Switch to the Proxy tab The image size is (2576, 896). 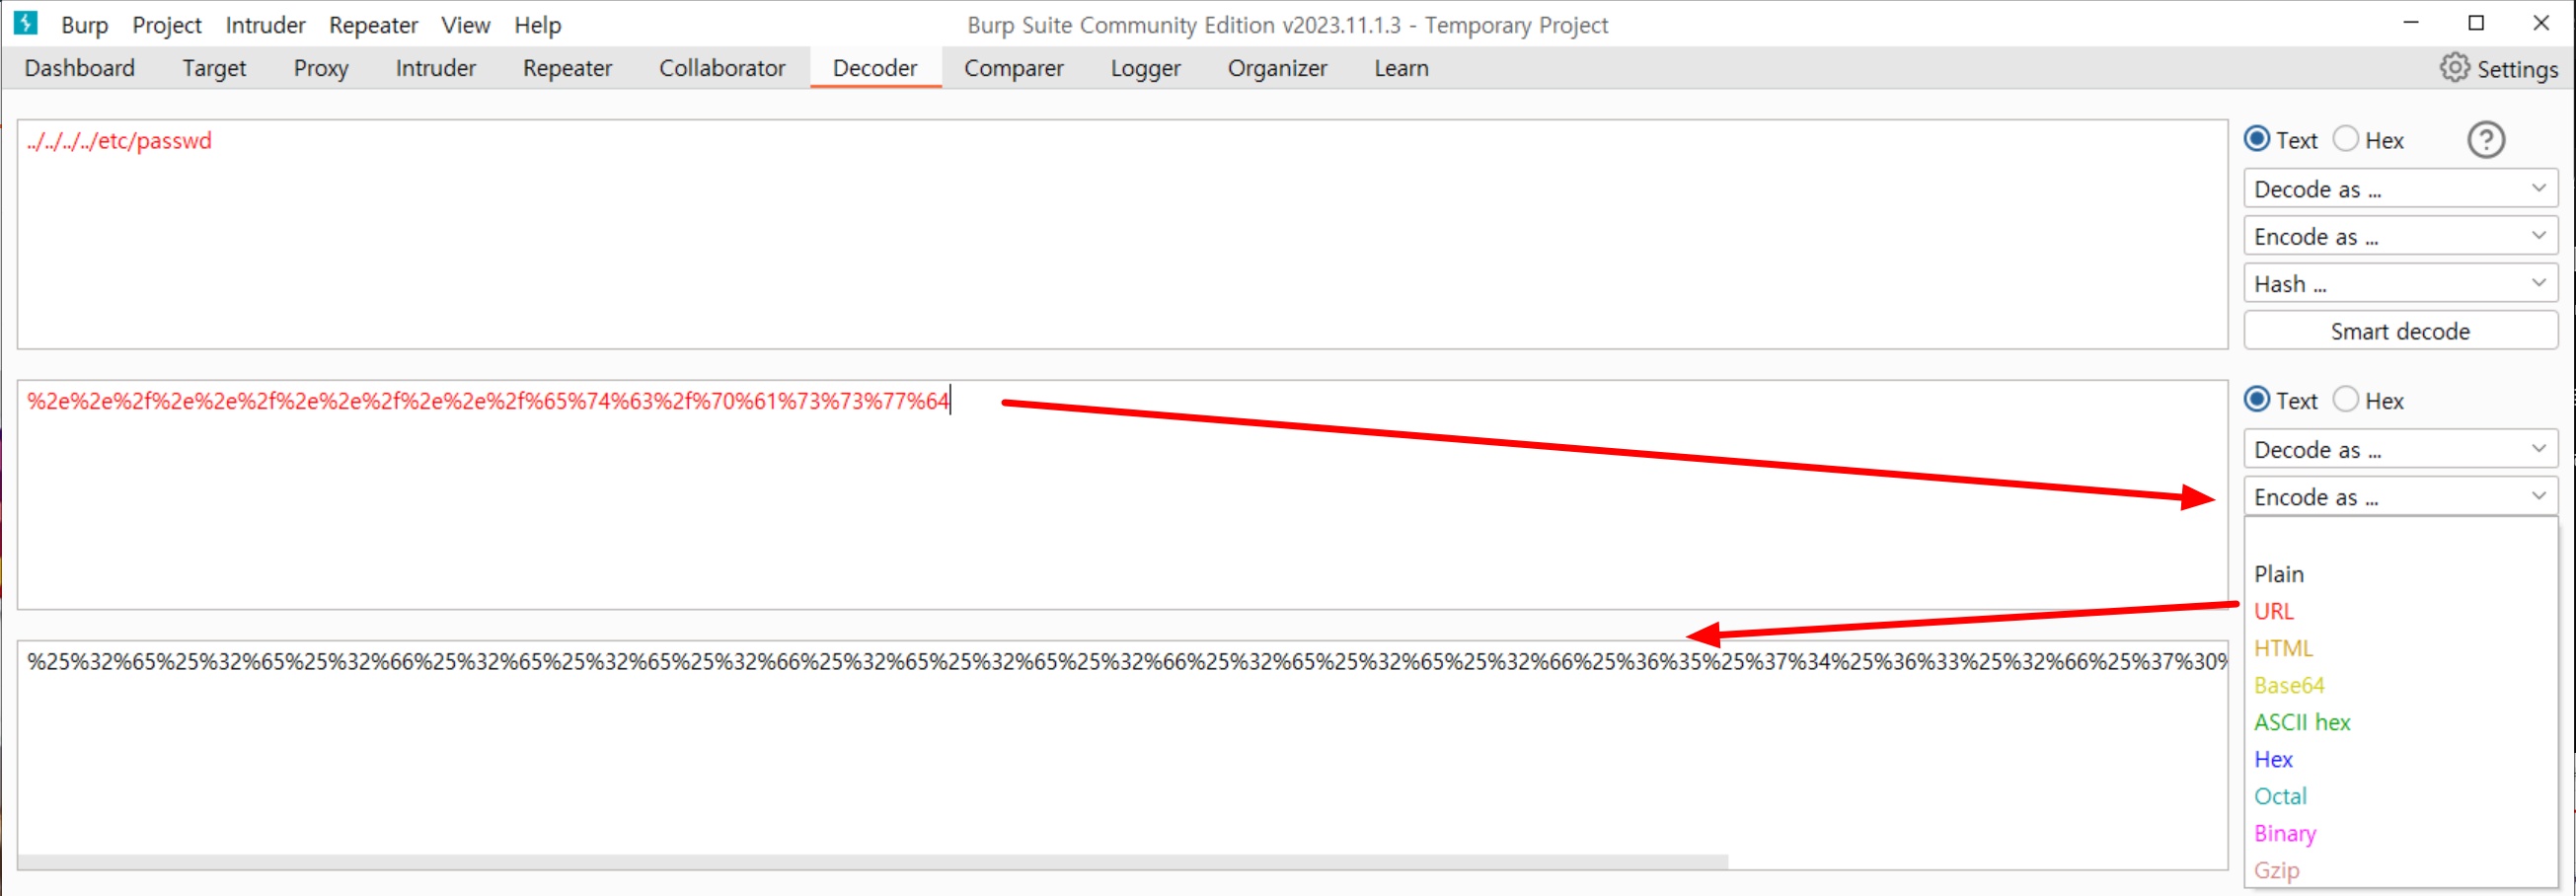[x=321, y=68]
